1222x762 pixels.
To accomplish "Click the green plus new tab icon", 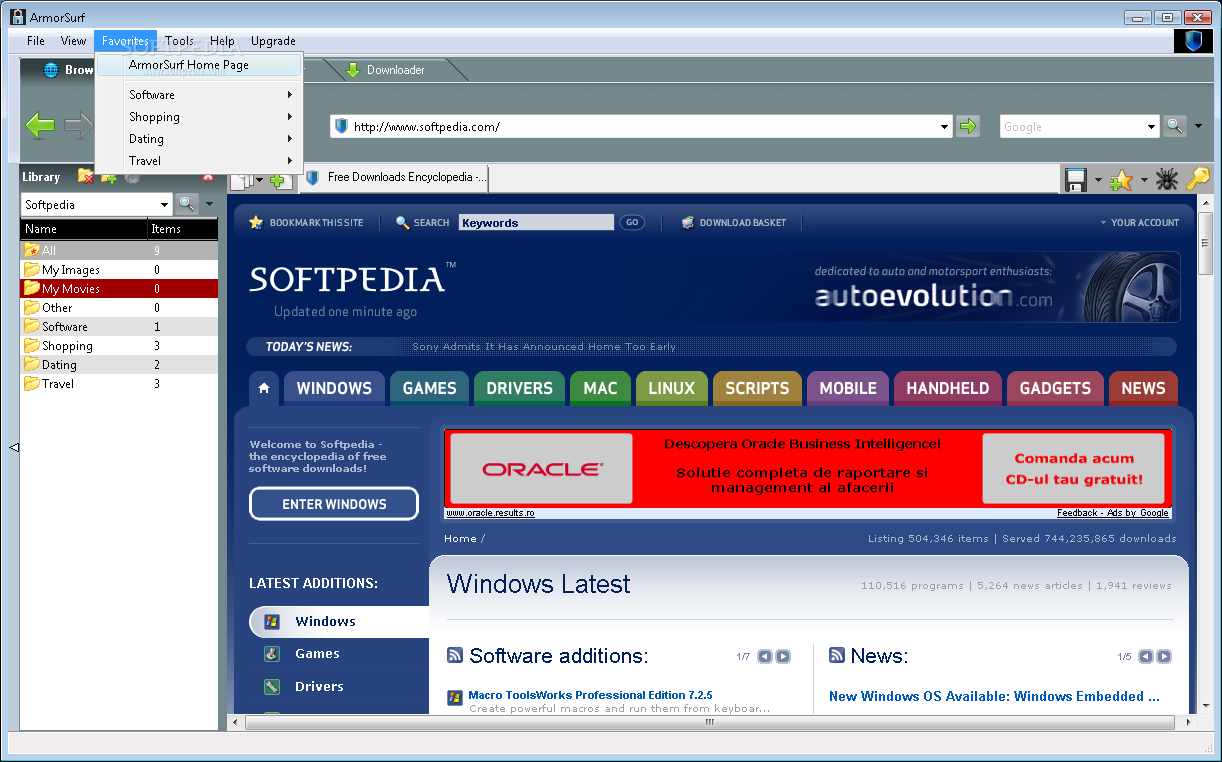I will coord(279,181).
